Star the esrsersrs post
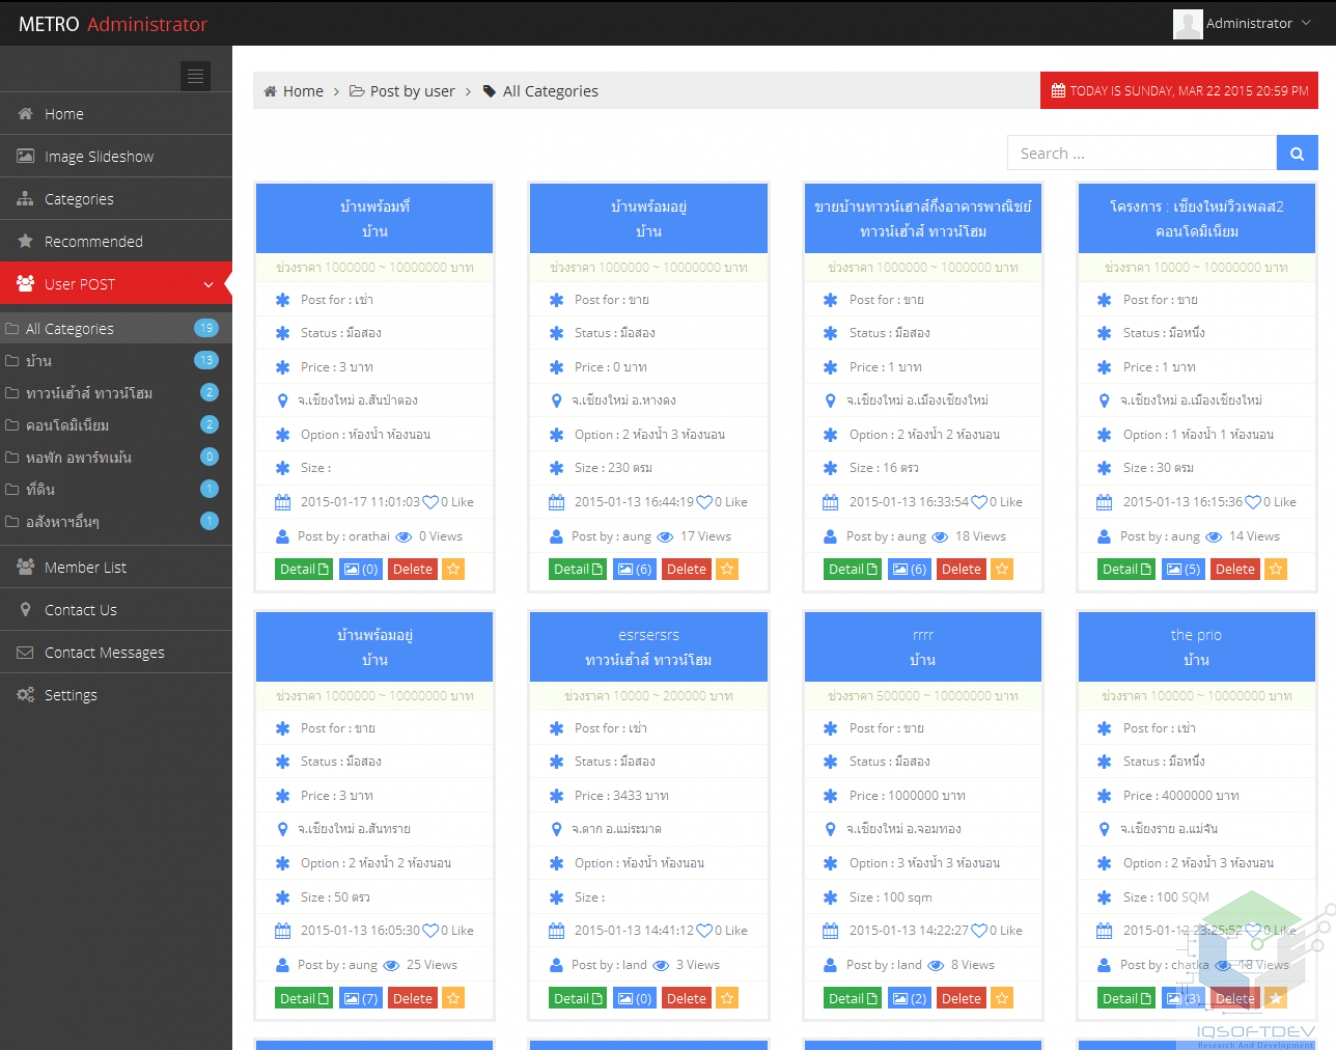The image size is (1336, 1050). click(x=728, y=998)
